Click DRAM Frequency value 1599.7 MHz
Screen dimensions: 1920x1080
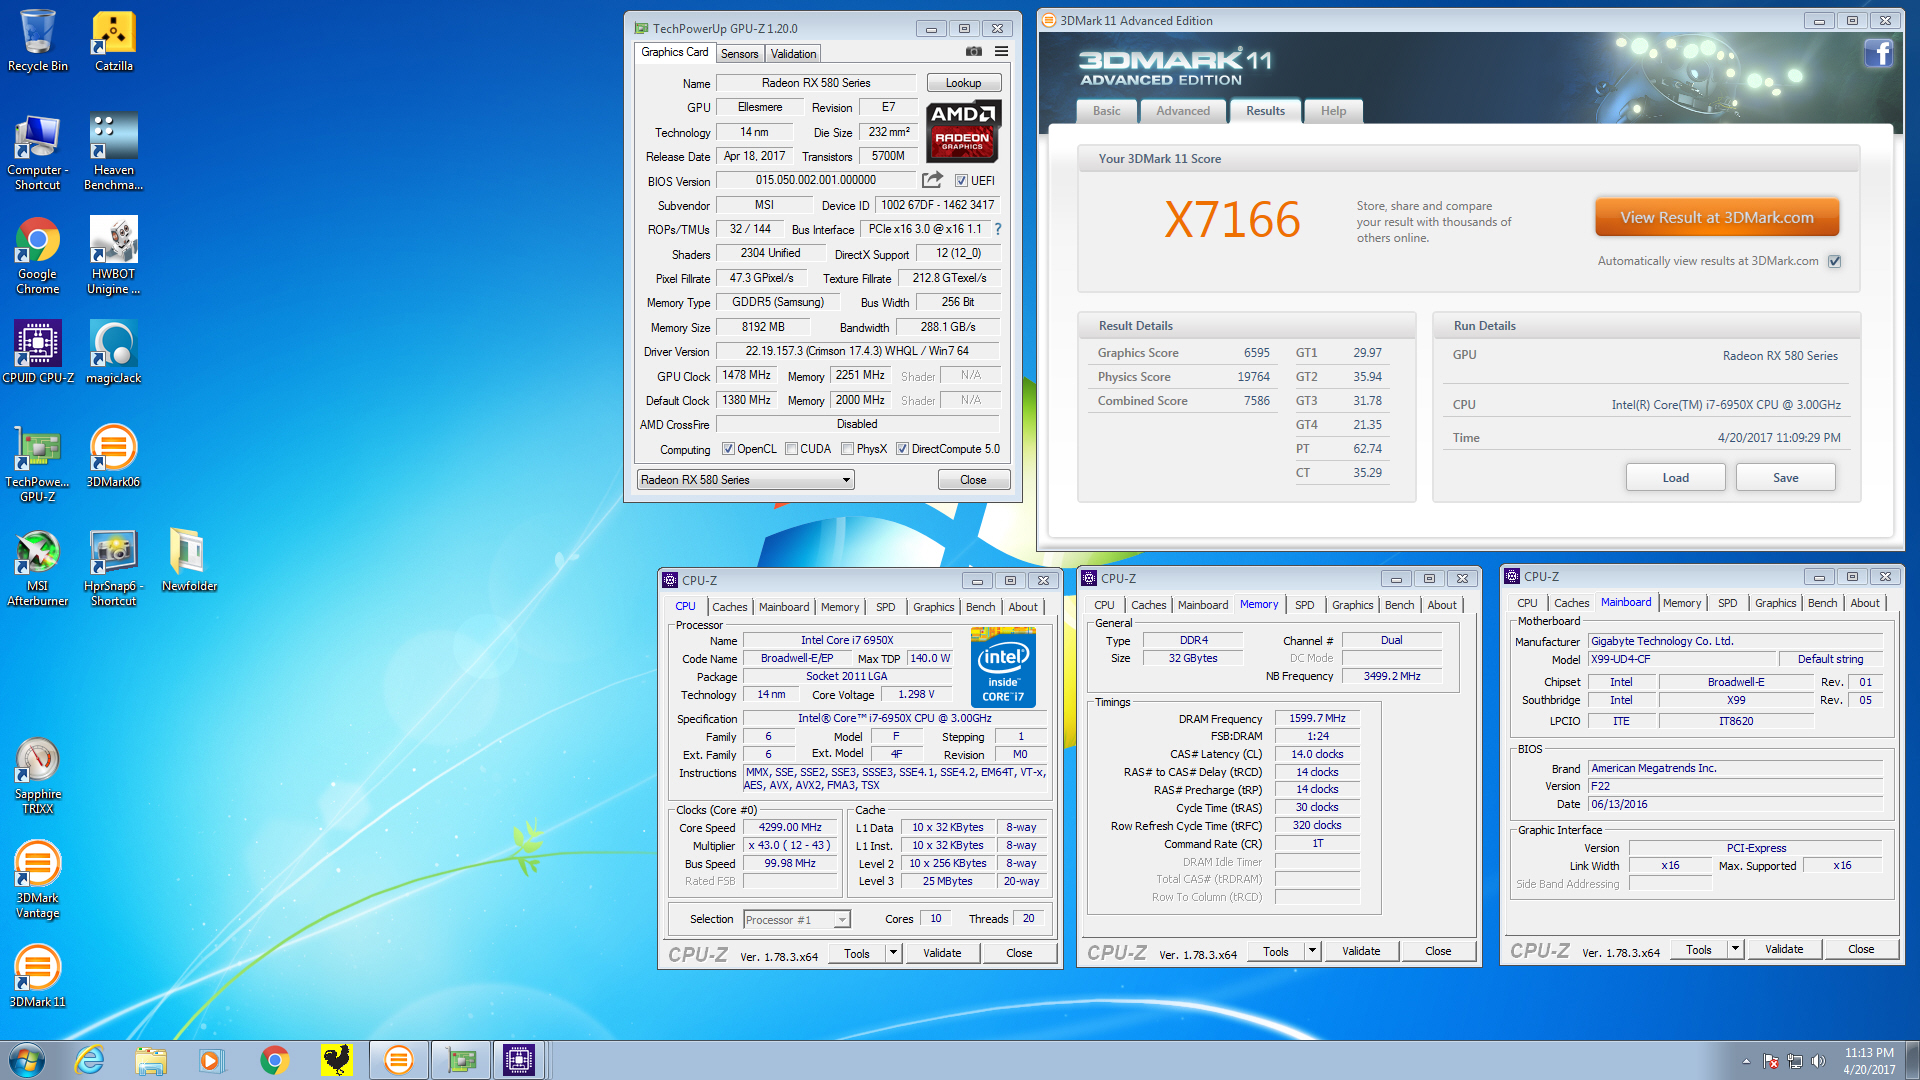tap(1317, 718)
